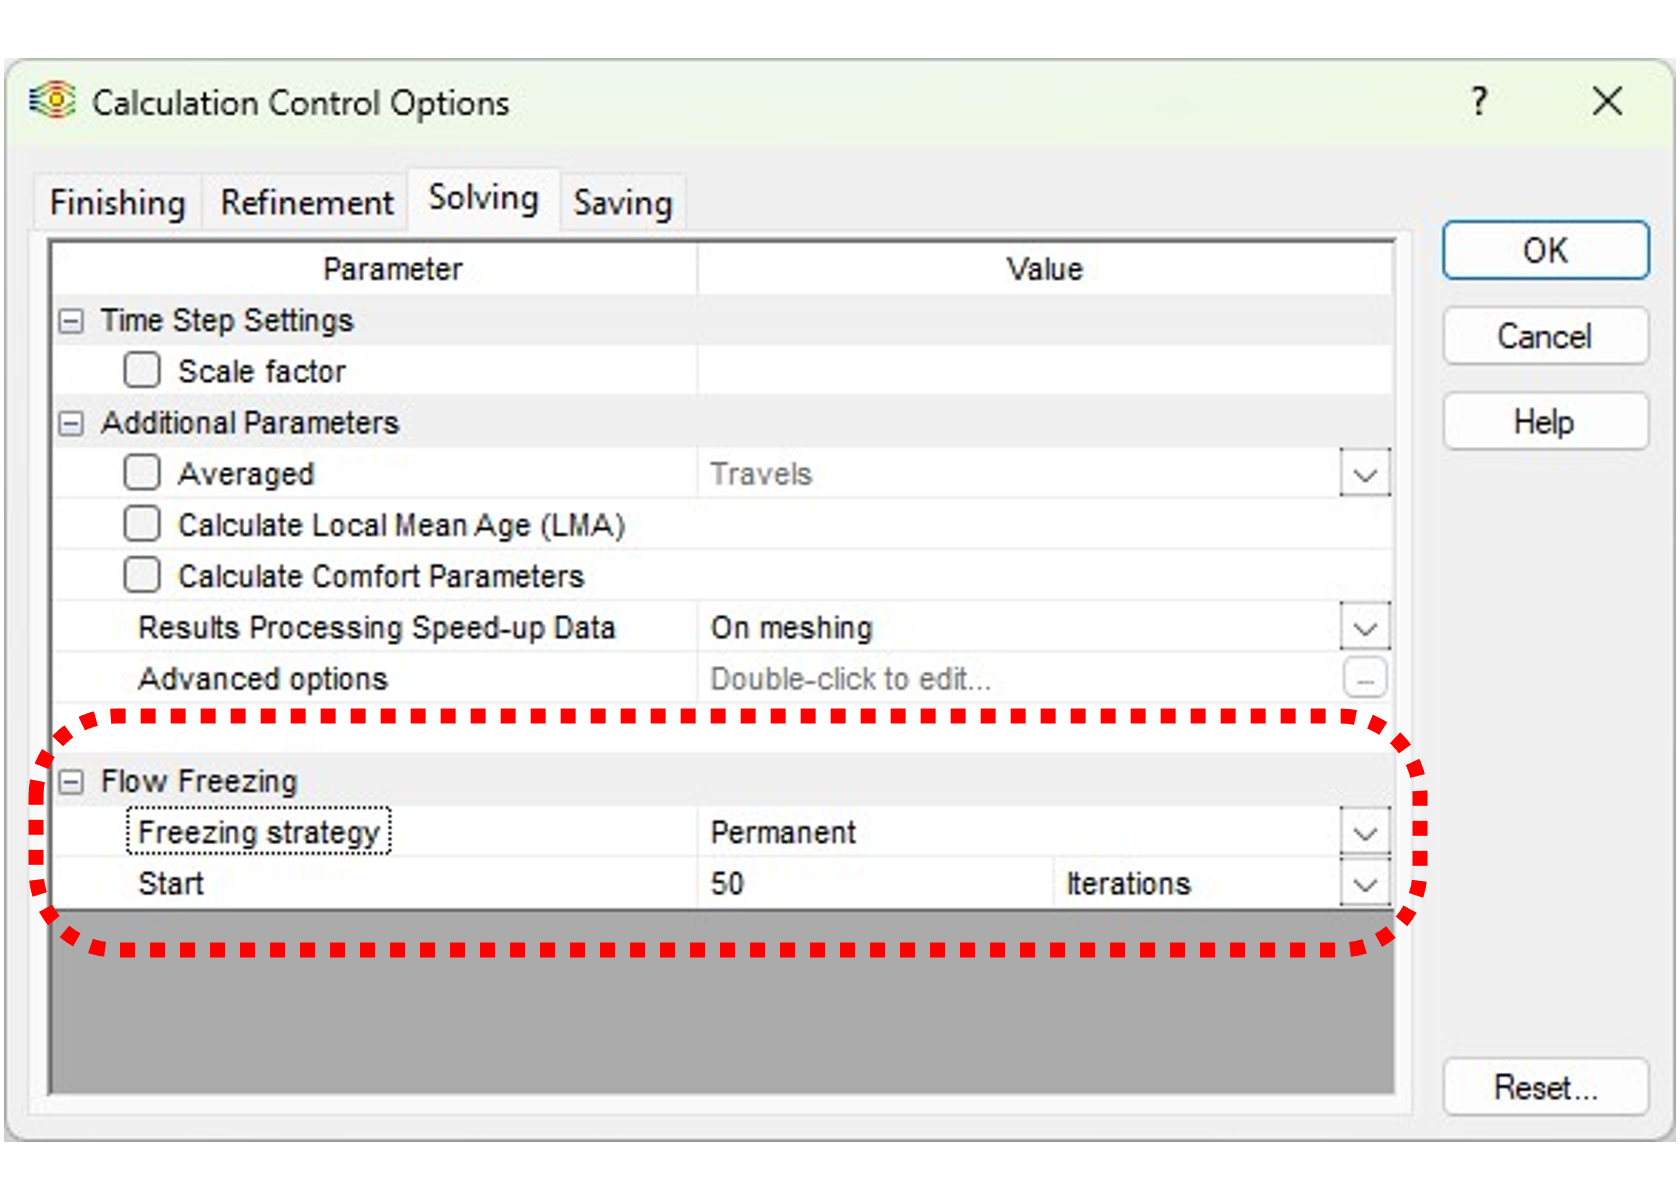Close the Calculation Control Options dialog
Viewport: 1680px width, 1200px height.
click(x=1607, y=101)
